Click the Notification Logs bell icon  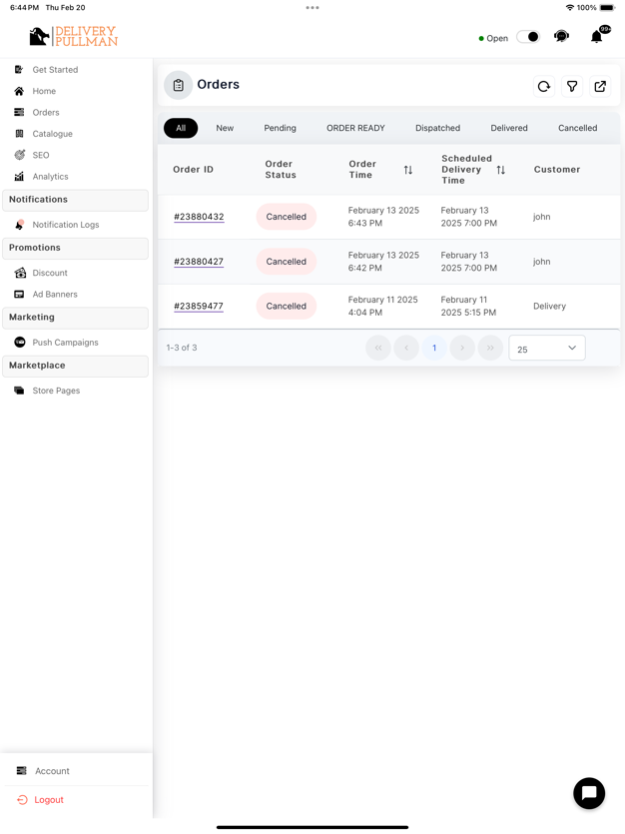tap(20, 224)
